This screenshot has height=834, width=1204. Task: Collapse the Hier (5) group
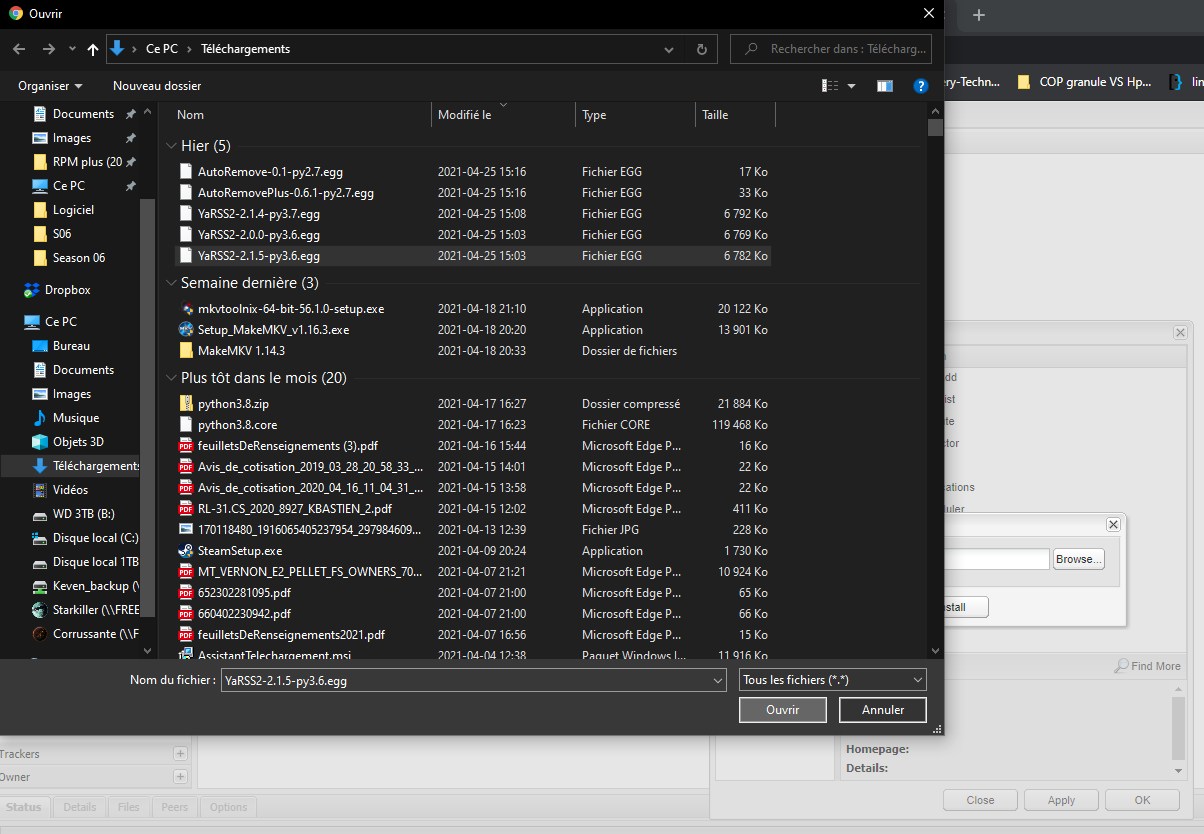pyautogui.click(x=172, y=146)
